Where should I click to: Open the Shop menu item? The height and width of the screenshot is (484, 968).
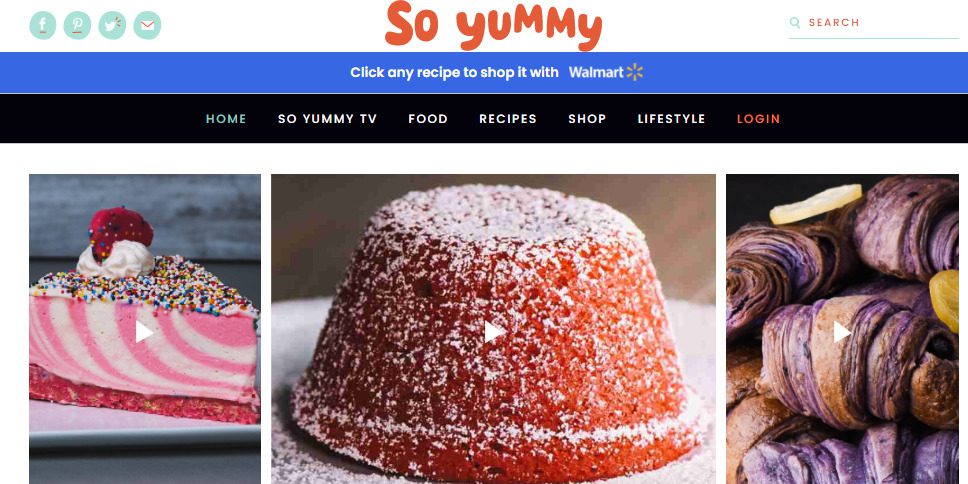point(587,119)
